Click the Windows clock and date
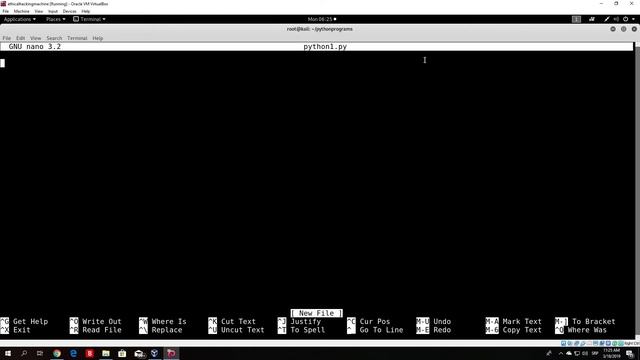This screenshot has height=360, width=640. tap(611, 353)
